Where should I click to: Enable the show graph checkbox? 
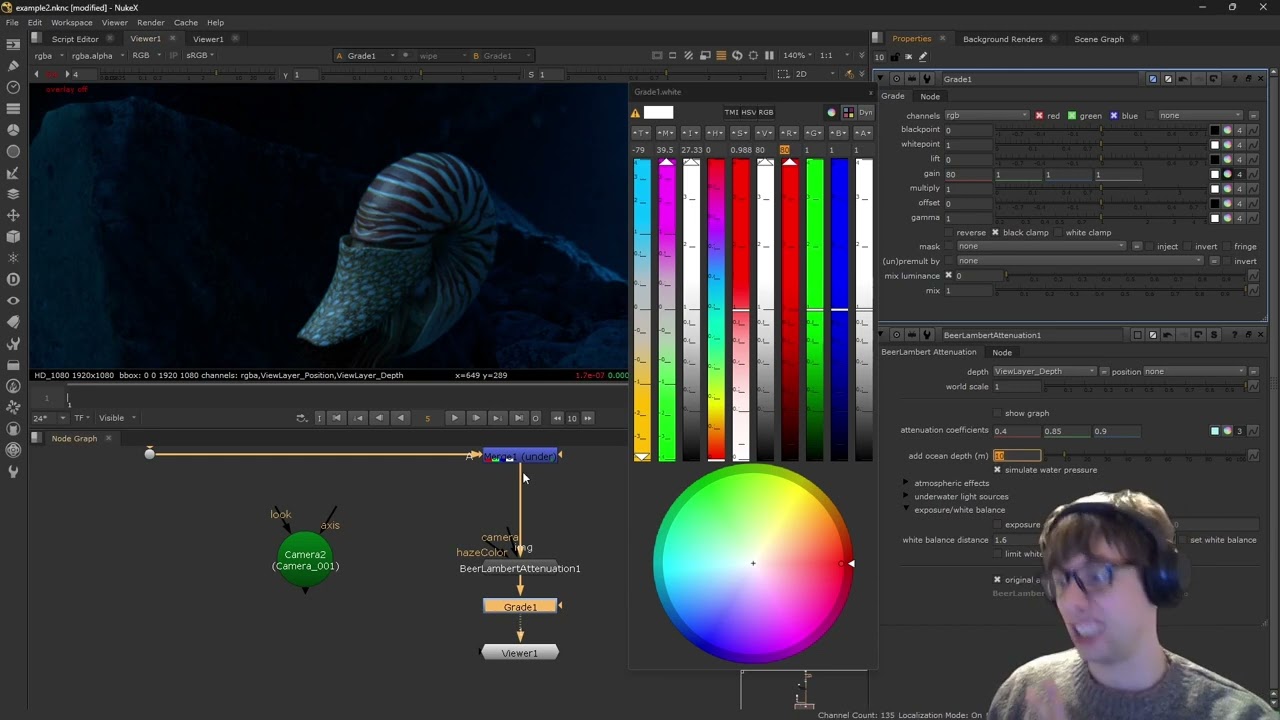pyautogui.click(x=997, y=413)
